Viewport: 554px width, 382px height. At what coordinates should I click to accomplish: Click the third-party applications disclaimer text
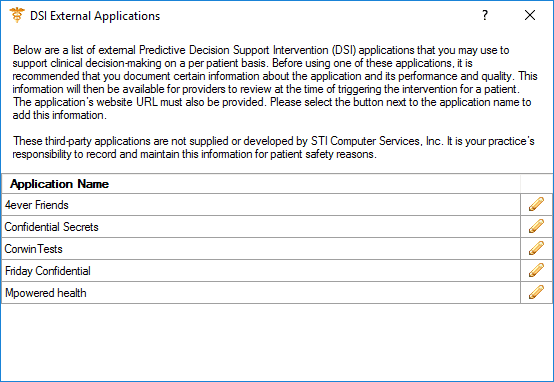[273, 147]
